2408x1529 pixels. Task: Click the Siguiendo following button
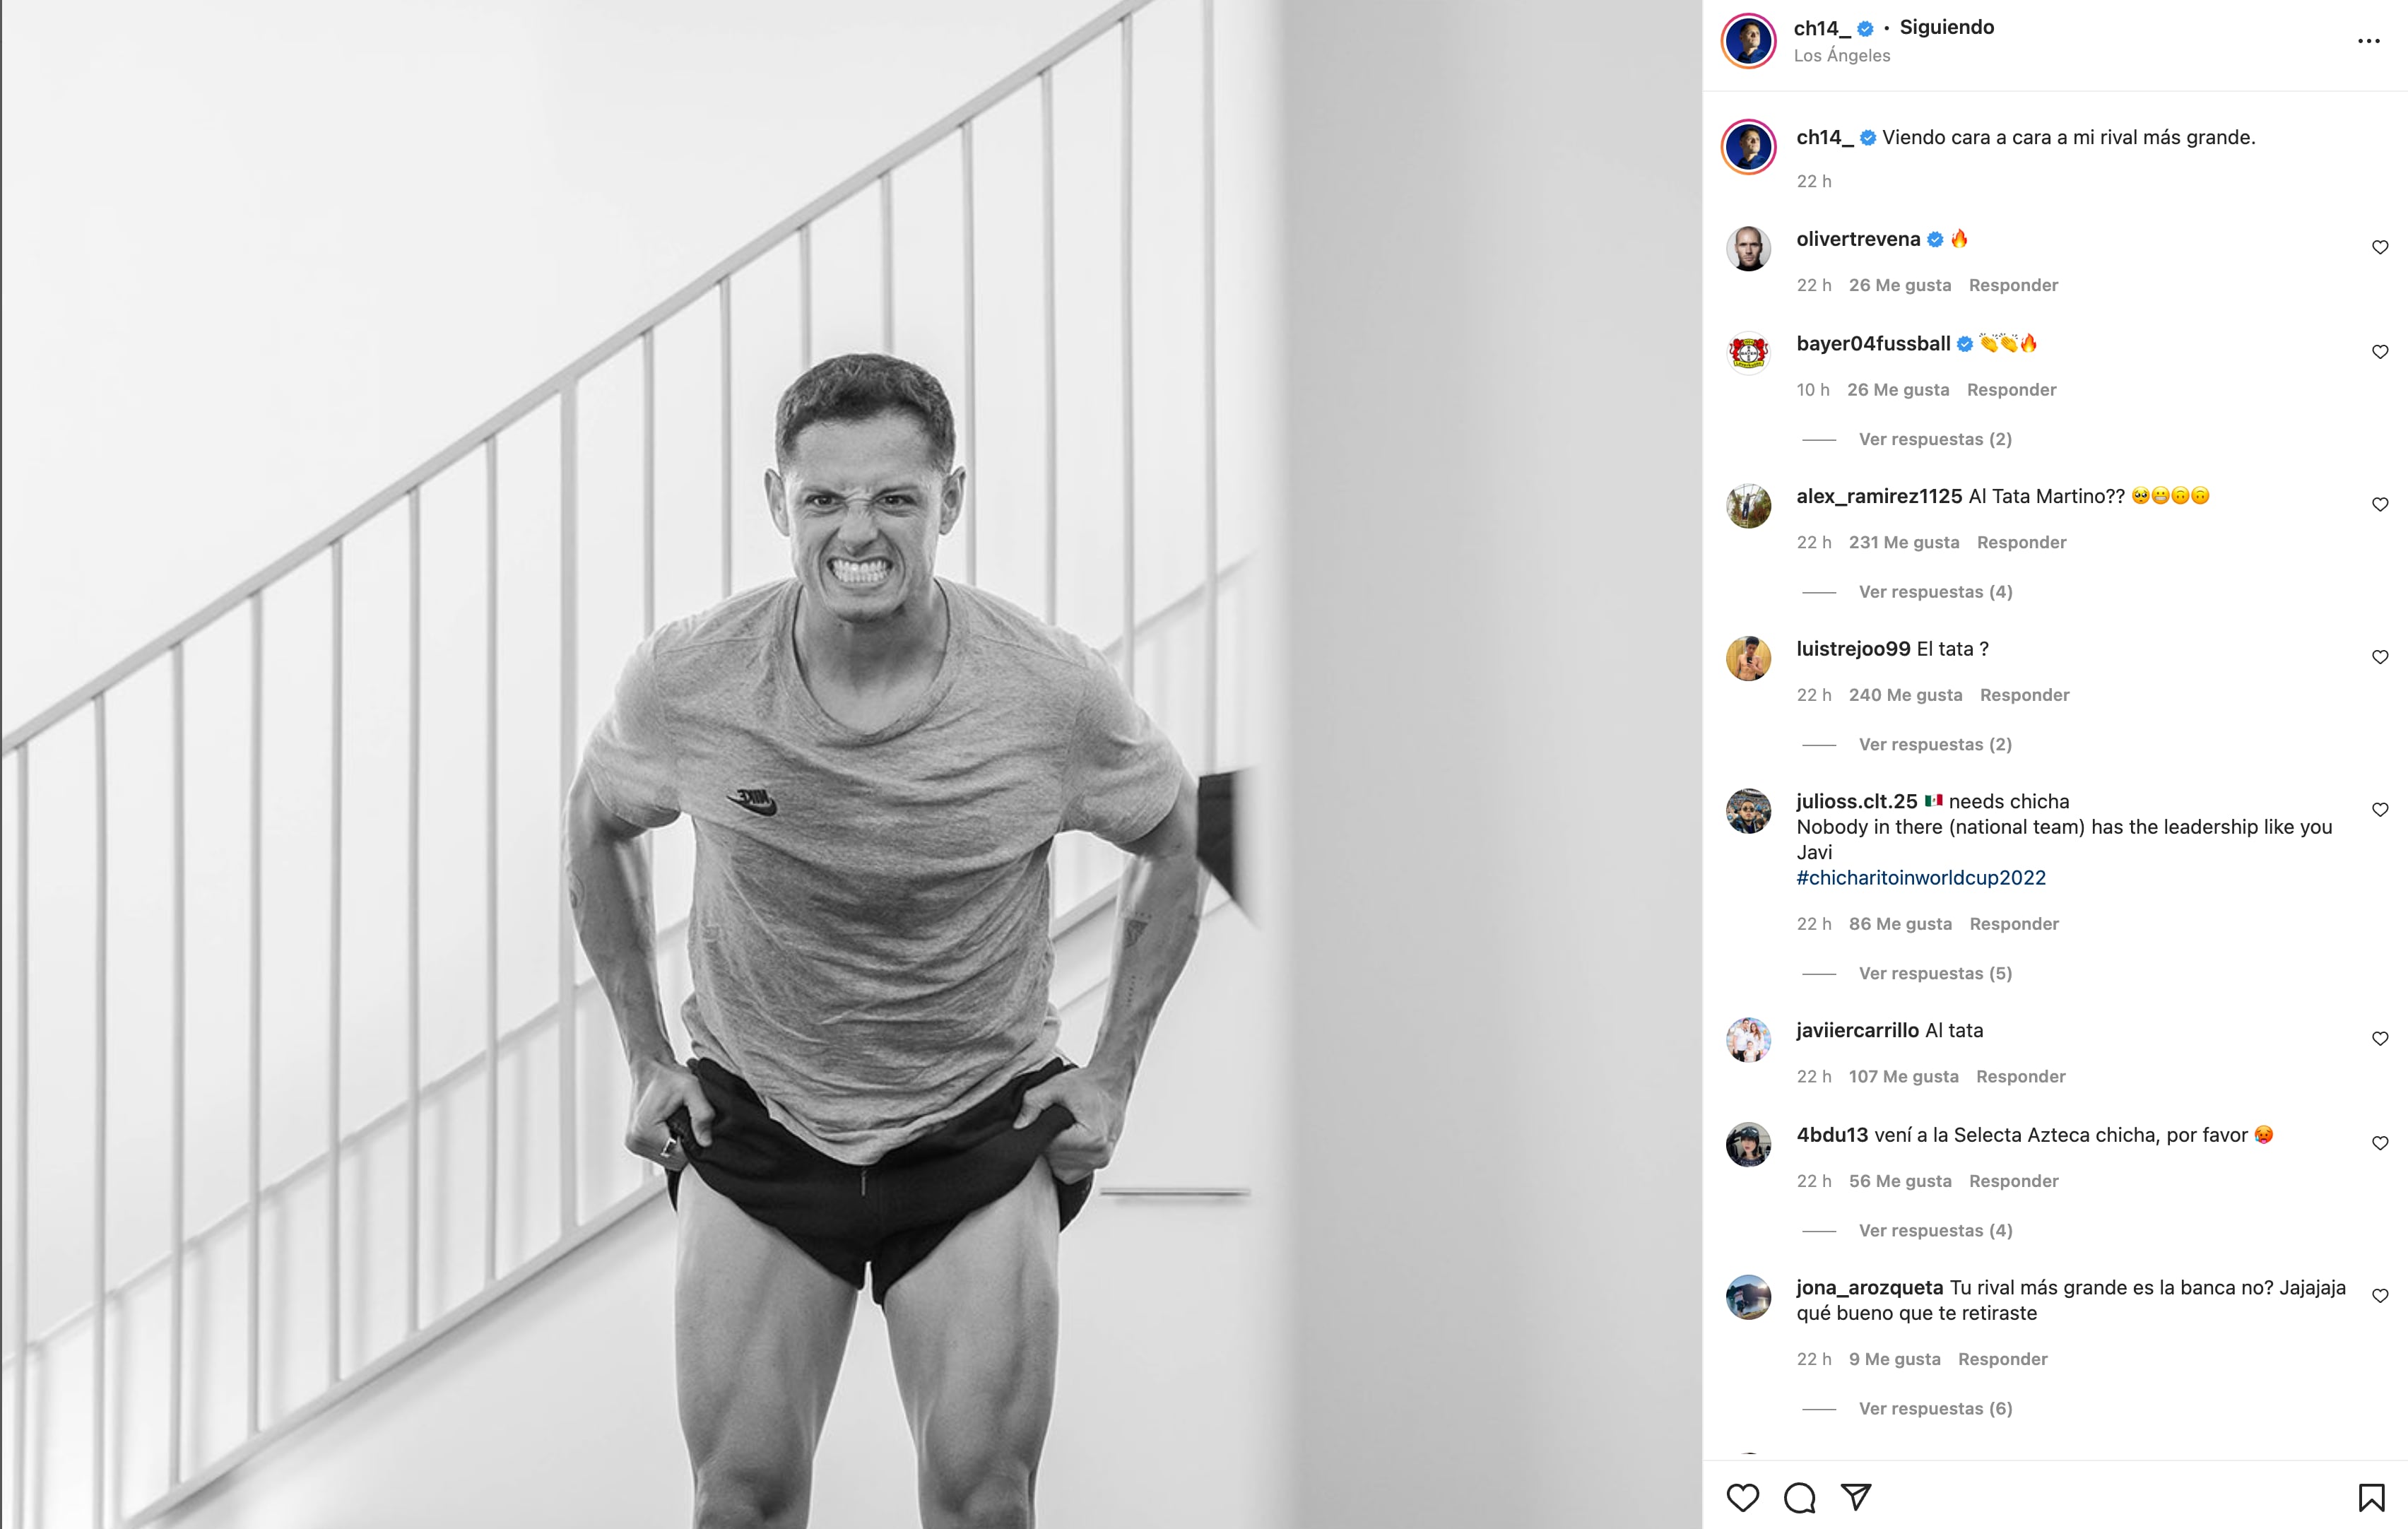(x=1946, y=27)
